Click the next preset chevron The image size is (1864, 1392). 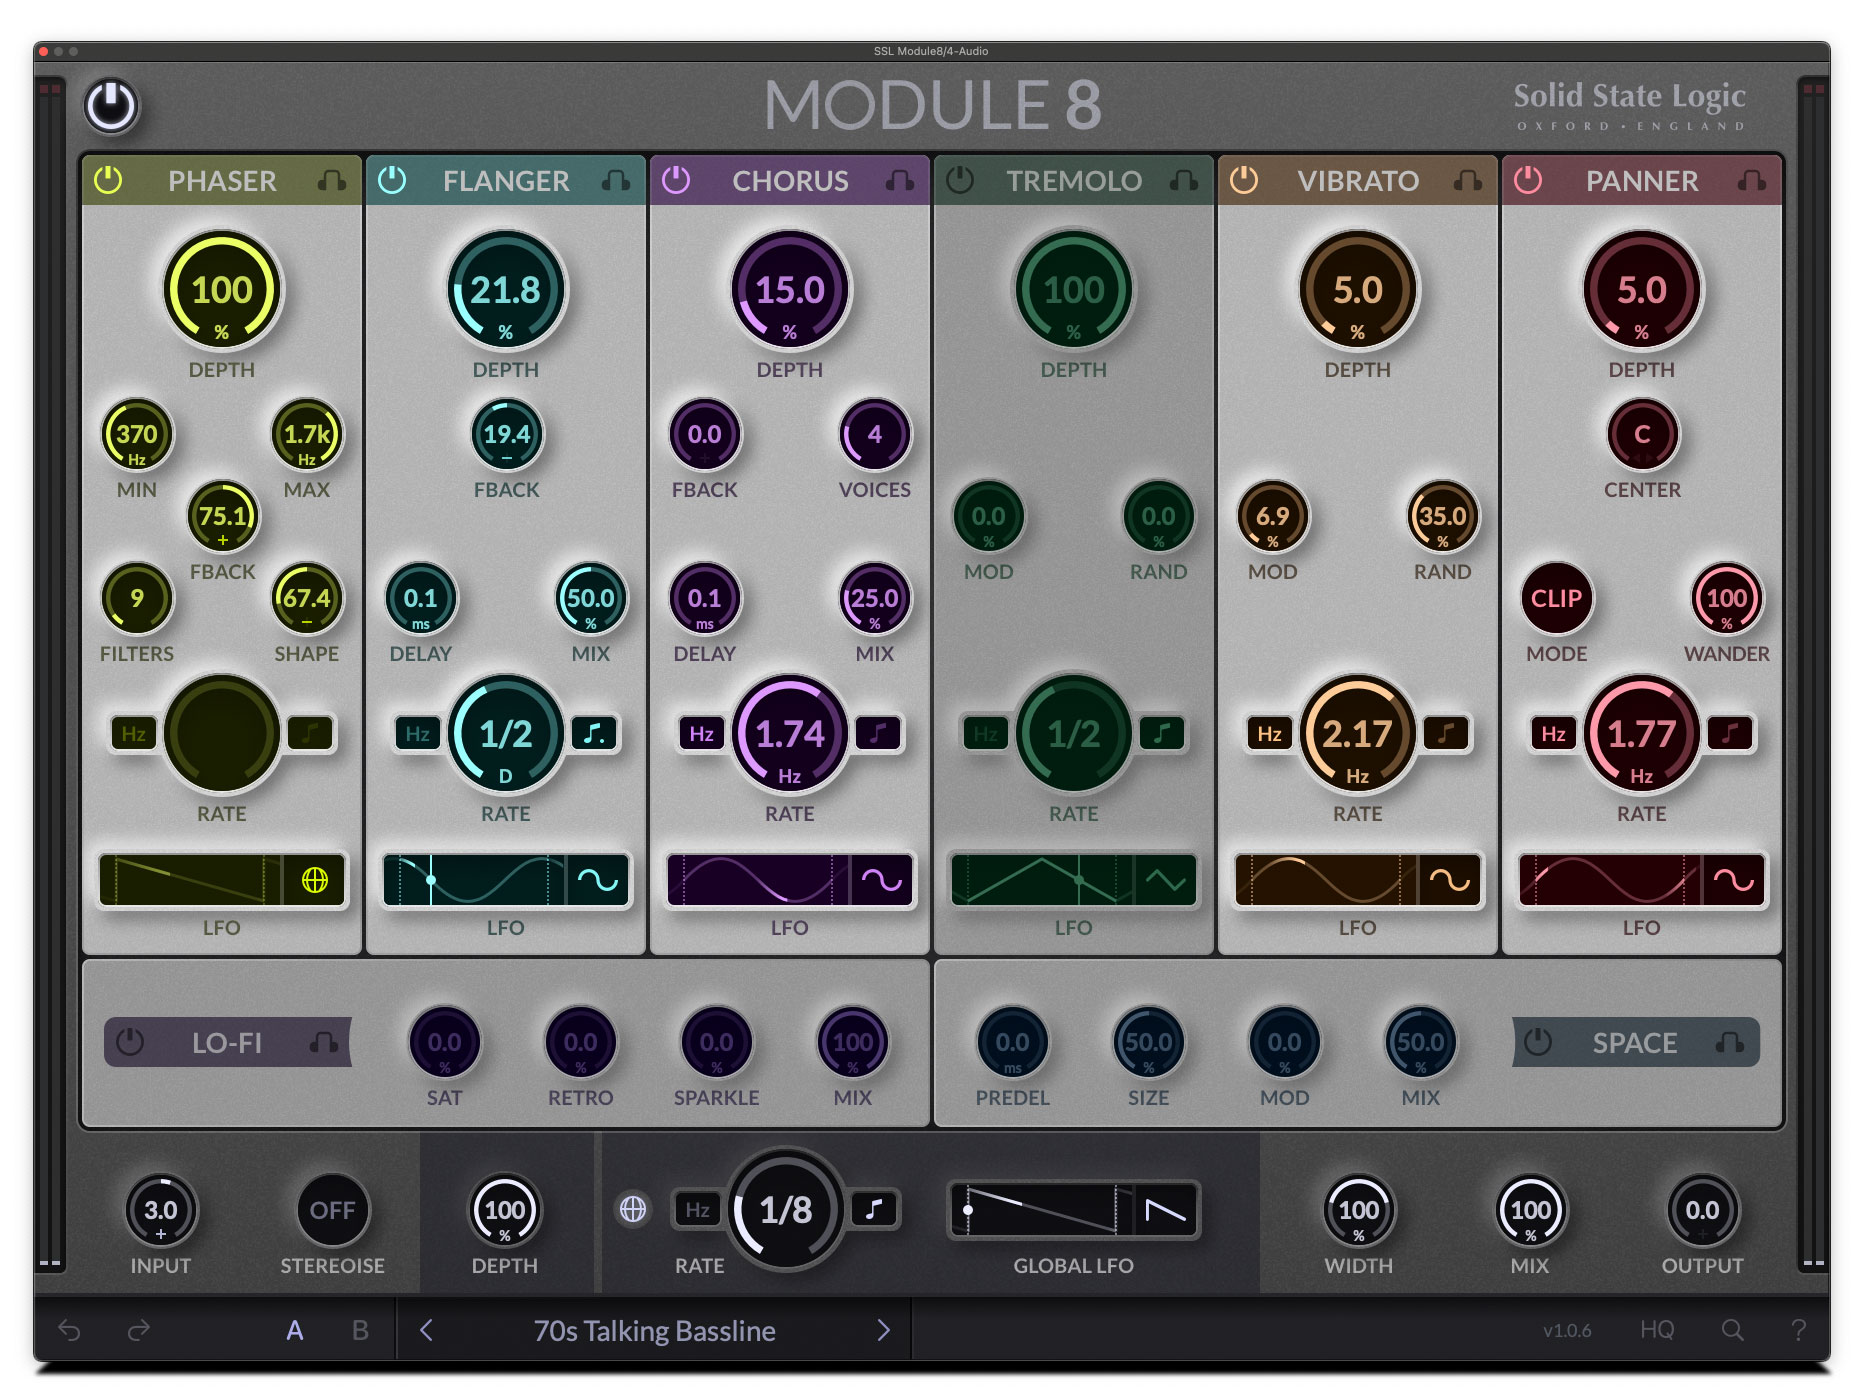point(884,1331)
